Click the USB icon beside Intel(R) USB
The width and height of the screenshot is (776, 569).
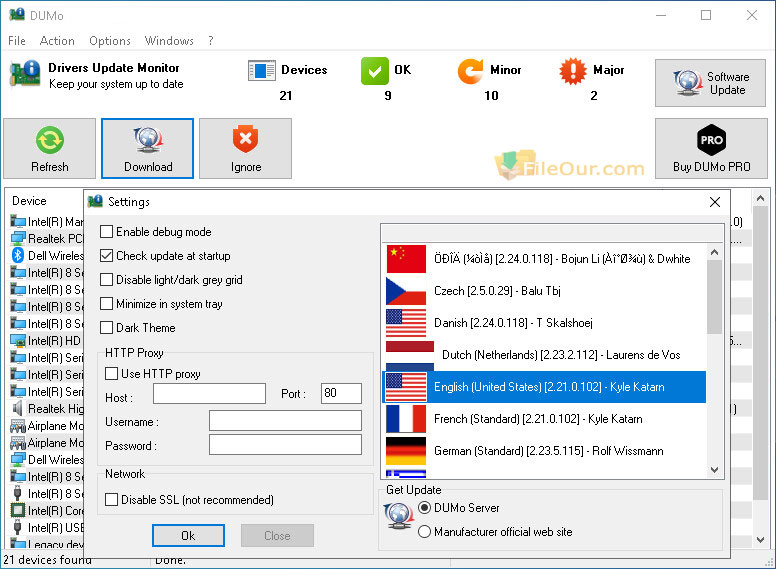click(x=18, y=527)
